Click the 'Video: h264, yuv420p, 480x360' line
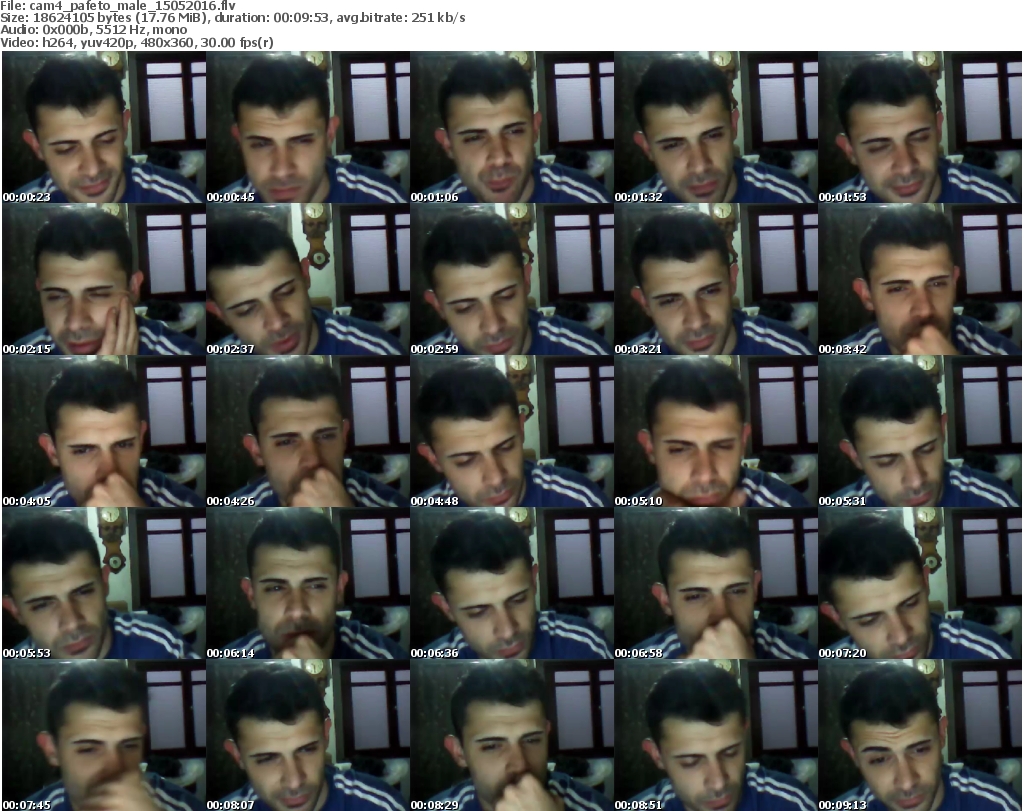Screen dimensions: 1024x811 137,42
